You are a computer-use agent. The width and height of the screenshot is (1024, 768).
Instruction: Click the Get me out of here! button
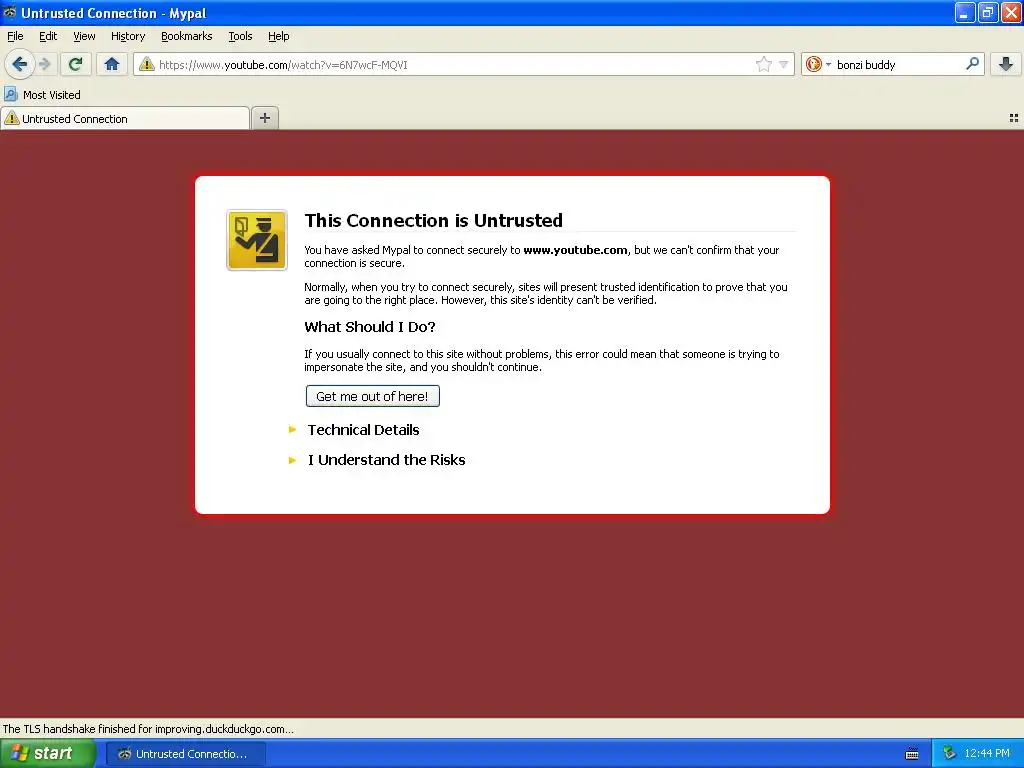coord(372,396)
